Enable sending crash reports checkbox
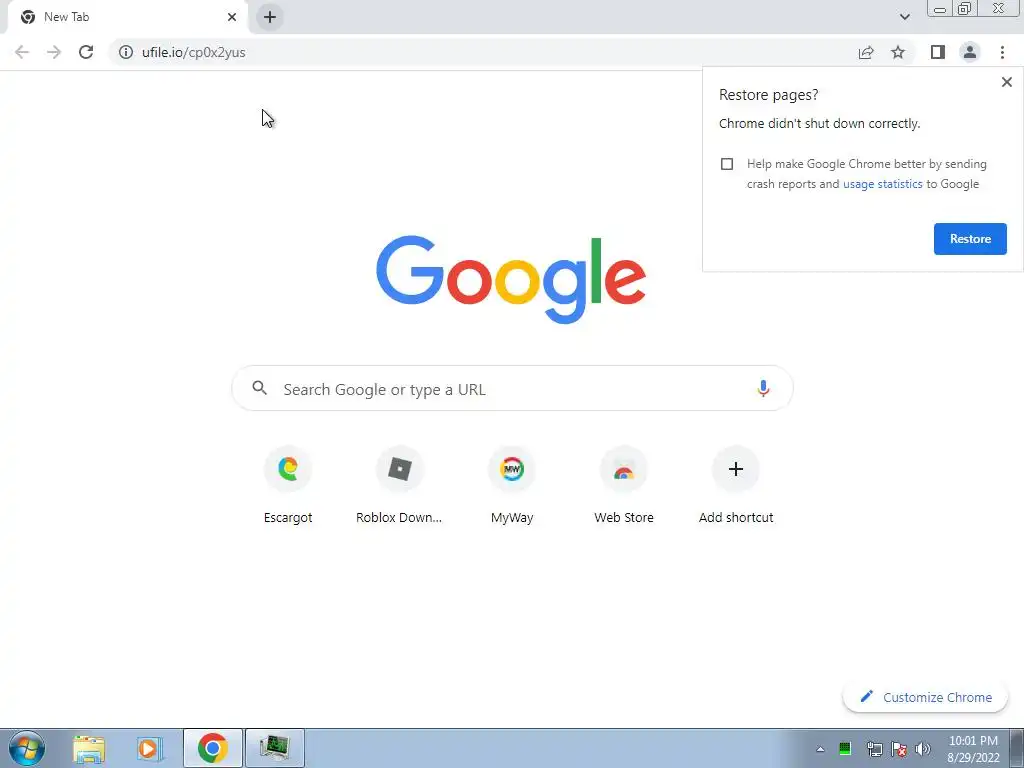Image resolution: width=1024 pixels, height=768 pixels. [x=727, y=164]
